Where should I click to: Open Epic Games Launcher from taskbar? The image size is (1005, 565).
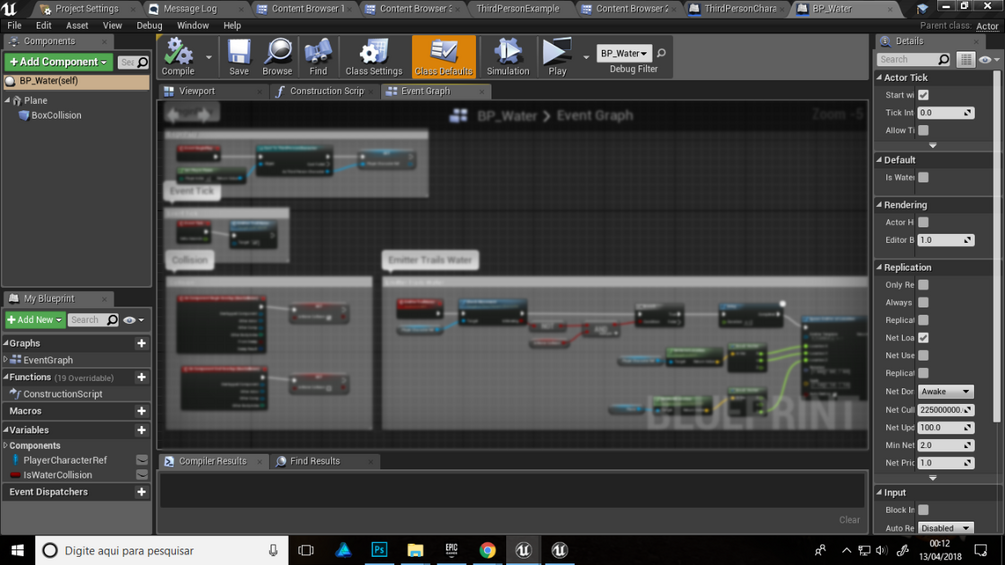click(451, 550)
